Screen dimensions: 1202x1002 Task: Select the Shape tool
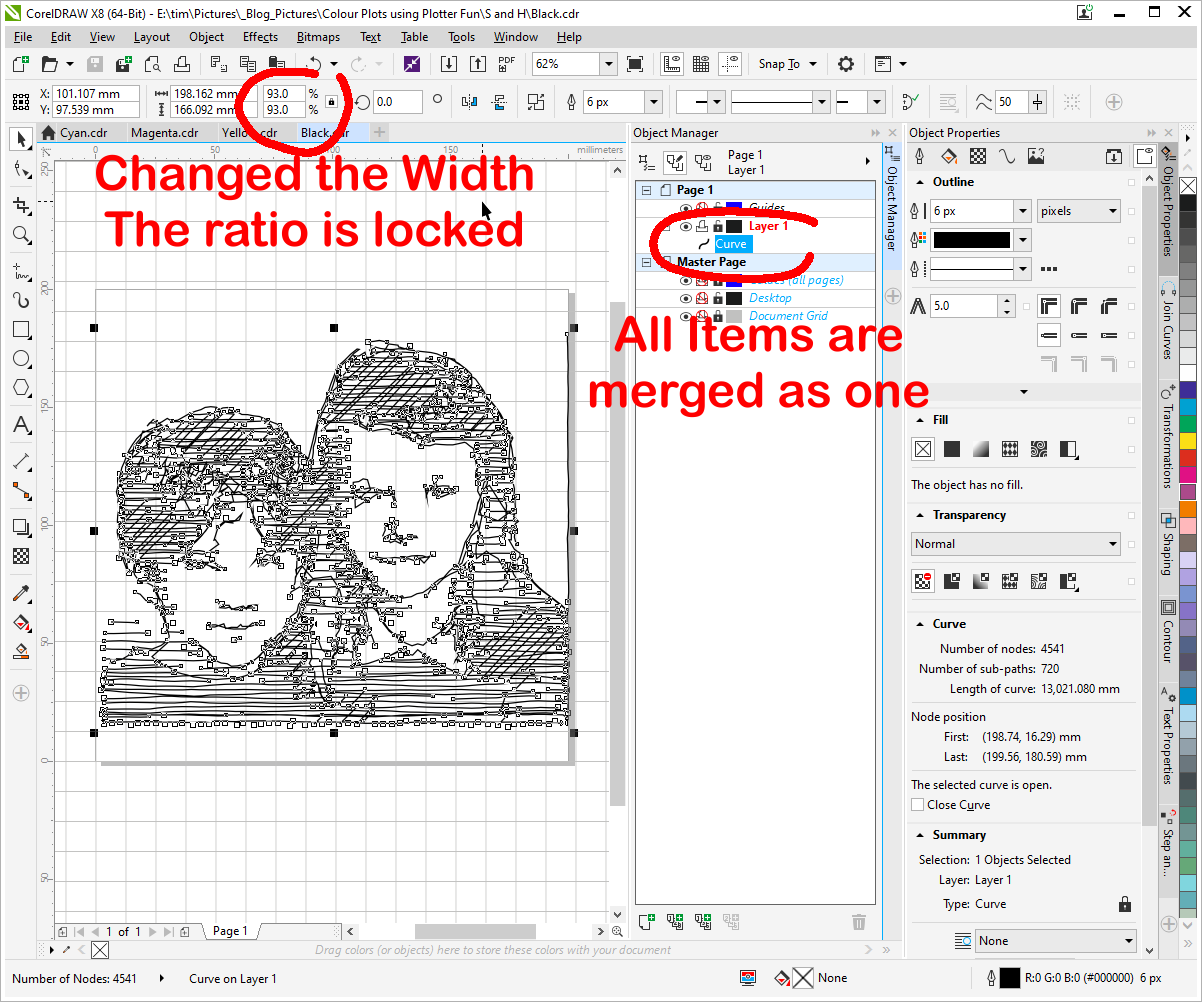click(21, 169)
